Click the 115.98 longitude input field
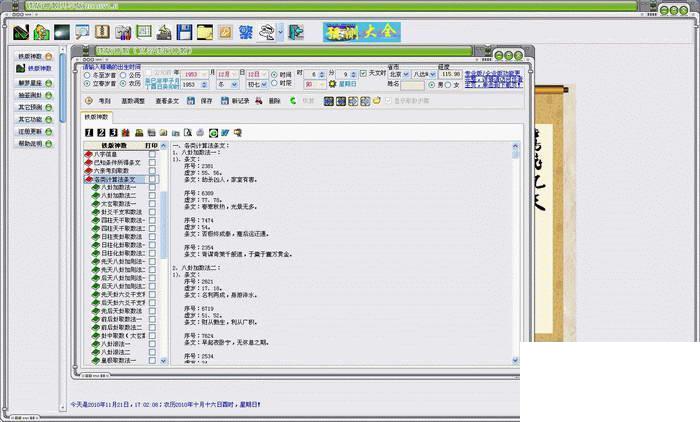 point(450,74)
